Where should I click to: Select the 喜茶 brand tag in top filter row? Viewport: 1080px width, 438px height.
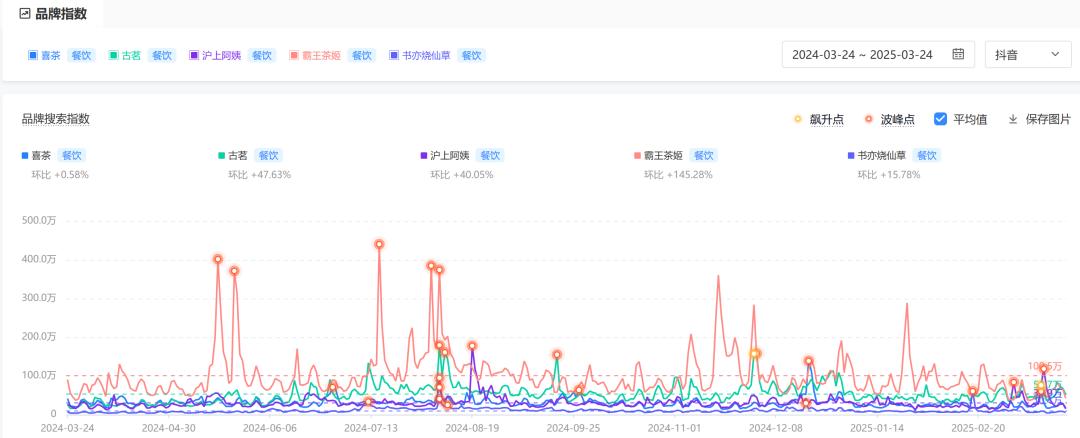coord(50,56)
